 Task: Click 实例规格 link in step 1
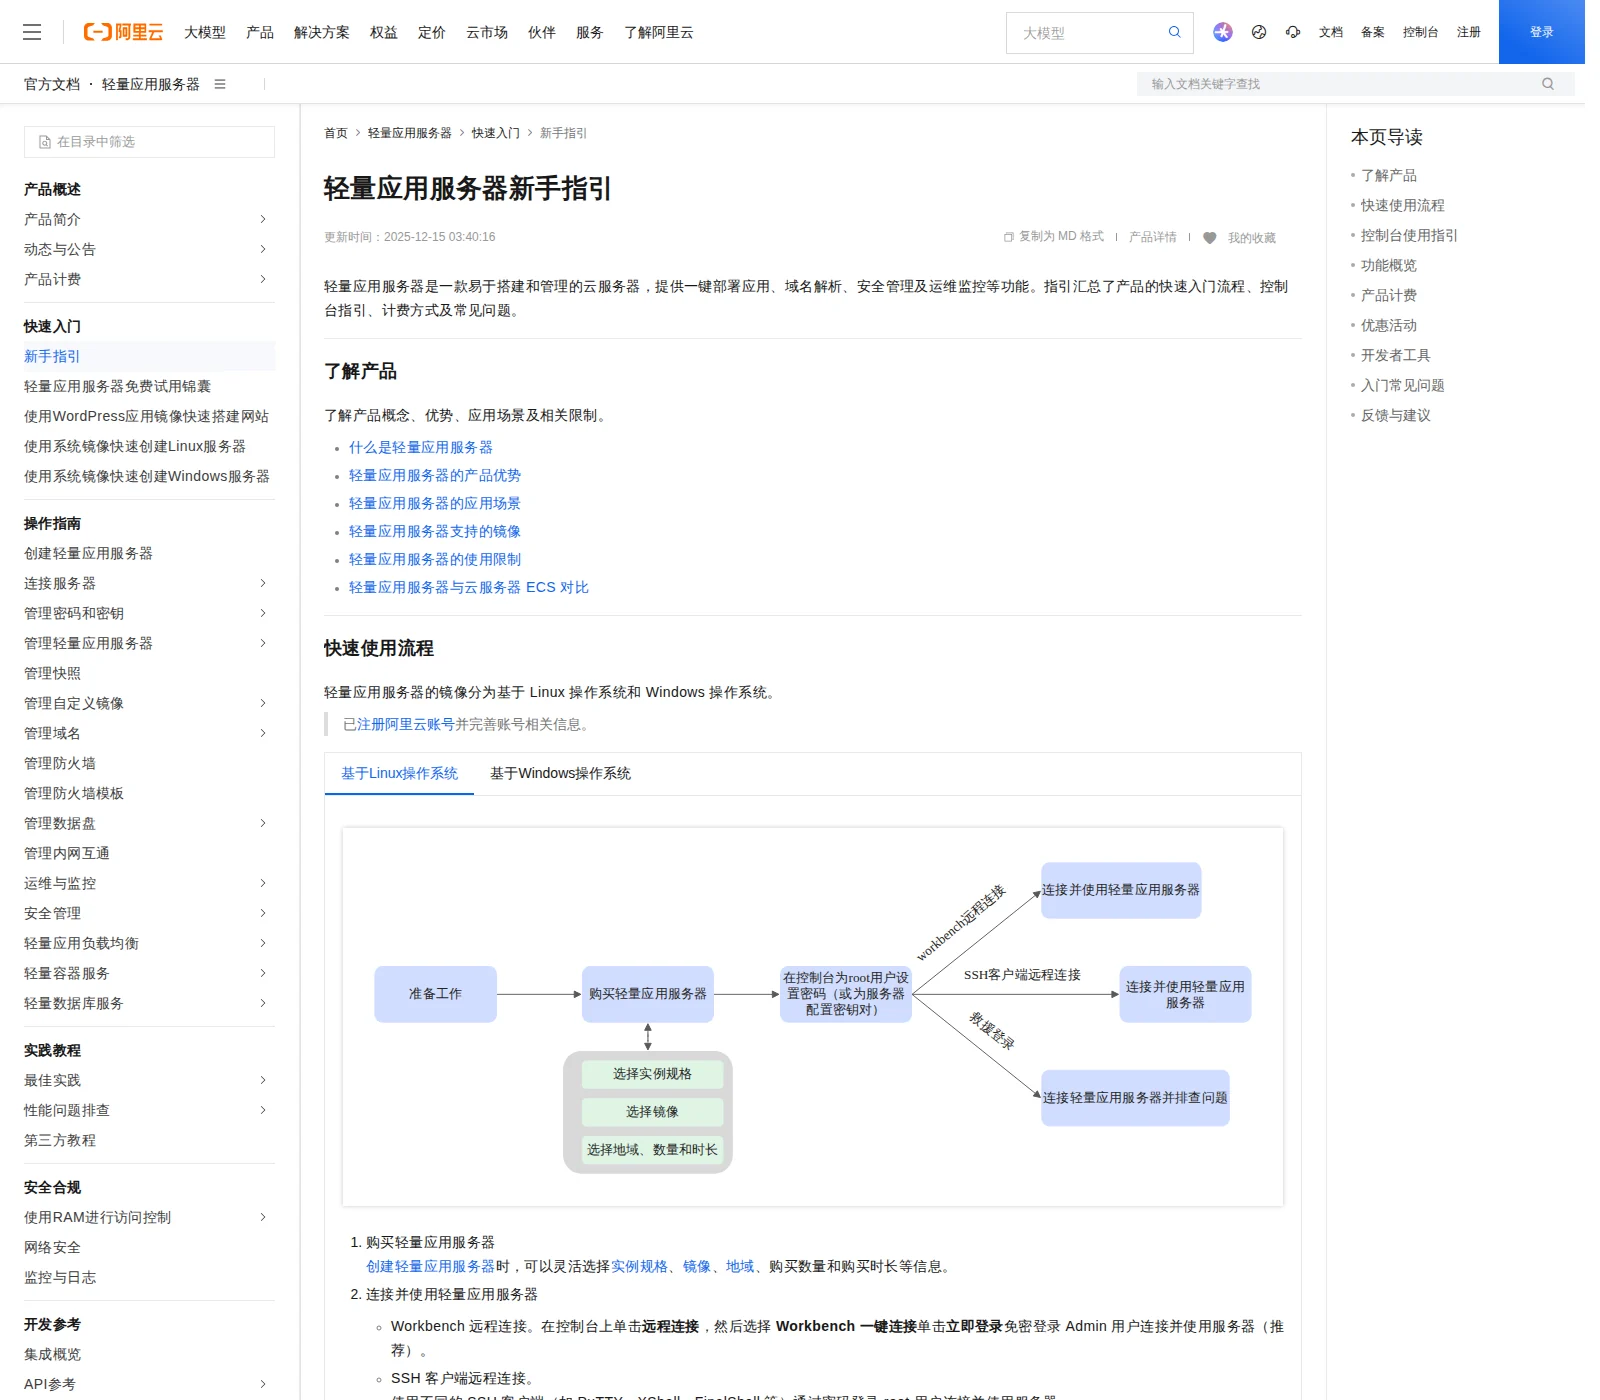click(640, 1266)
